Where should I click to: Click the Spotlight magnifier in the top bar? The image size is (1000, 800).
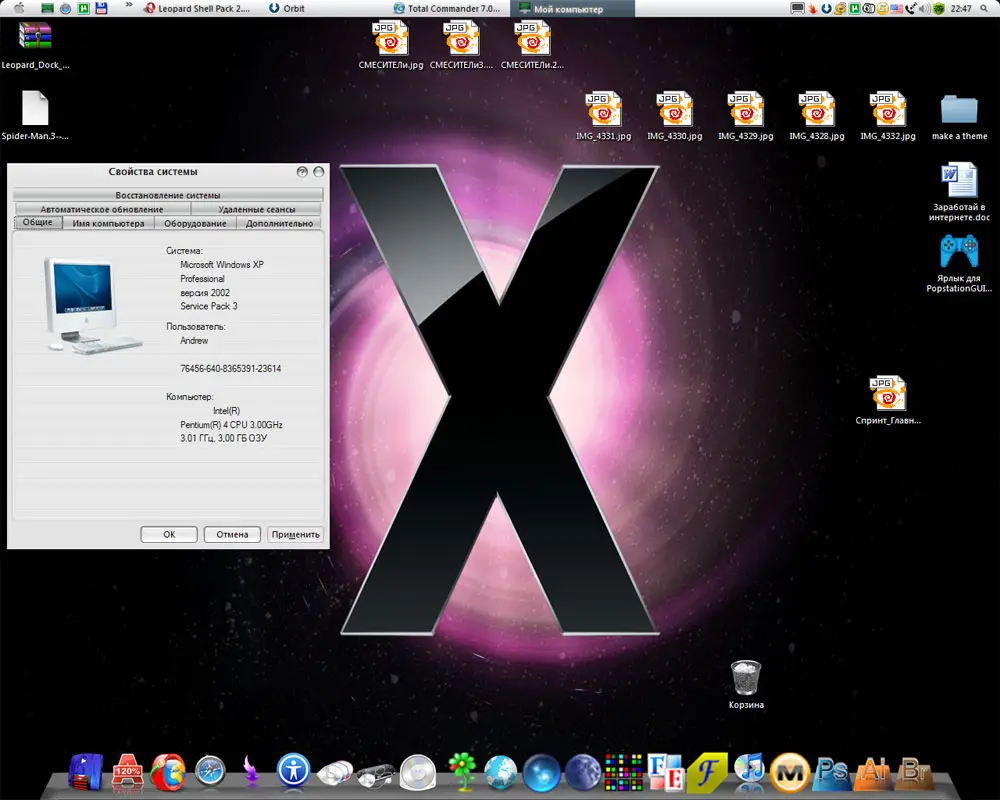pos(984,8)
